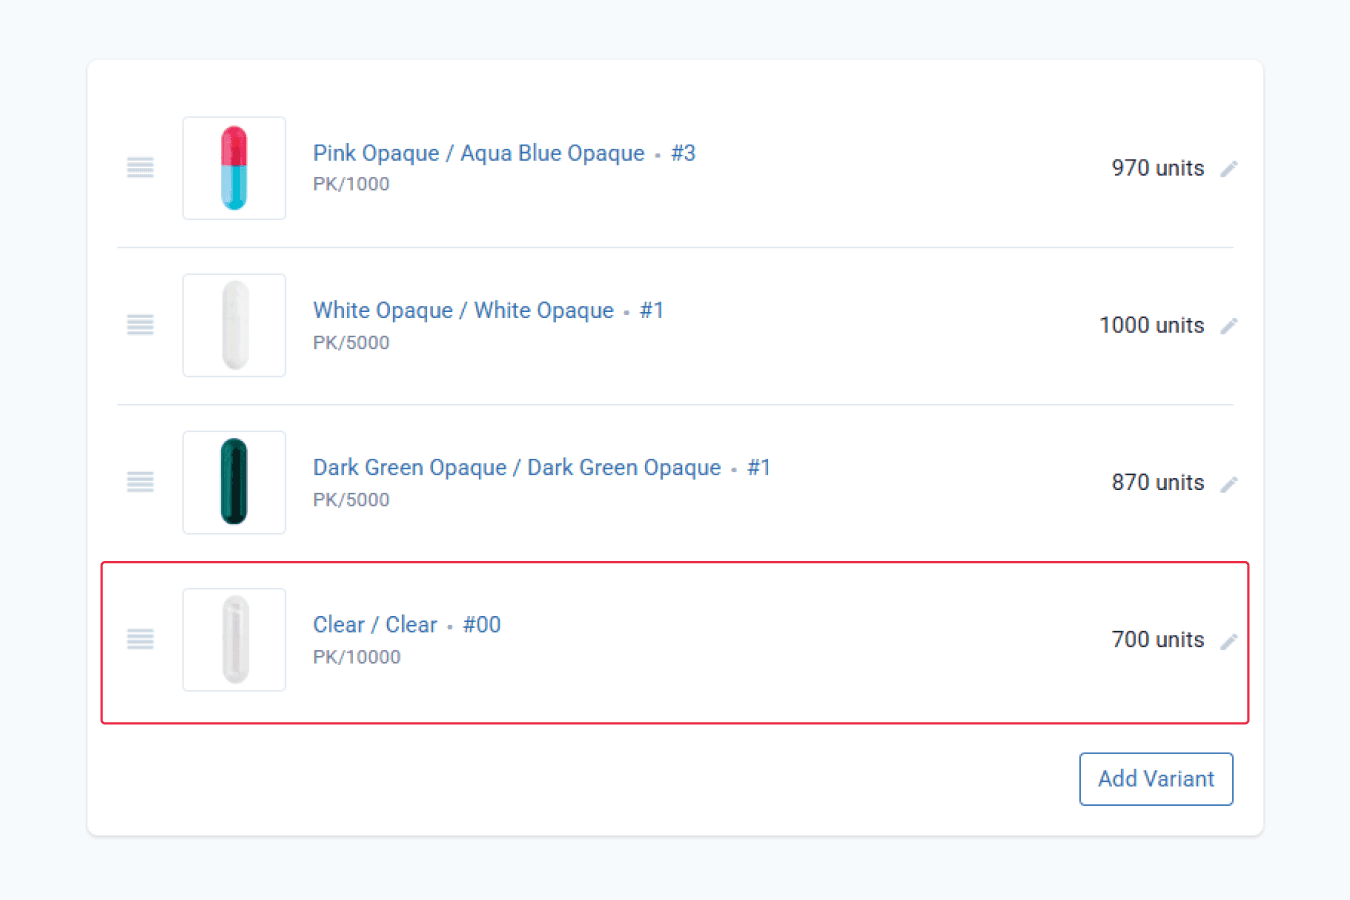
Task: Open the pink and aqua blue capsule thumbnail
Action: tap(234, 168)
